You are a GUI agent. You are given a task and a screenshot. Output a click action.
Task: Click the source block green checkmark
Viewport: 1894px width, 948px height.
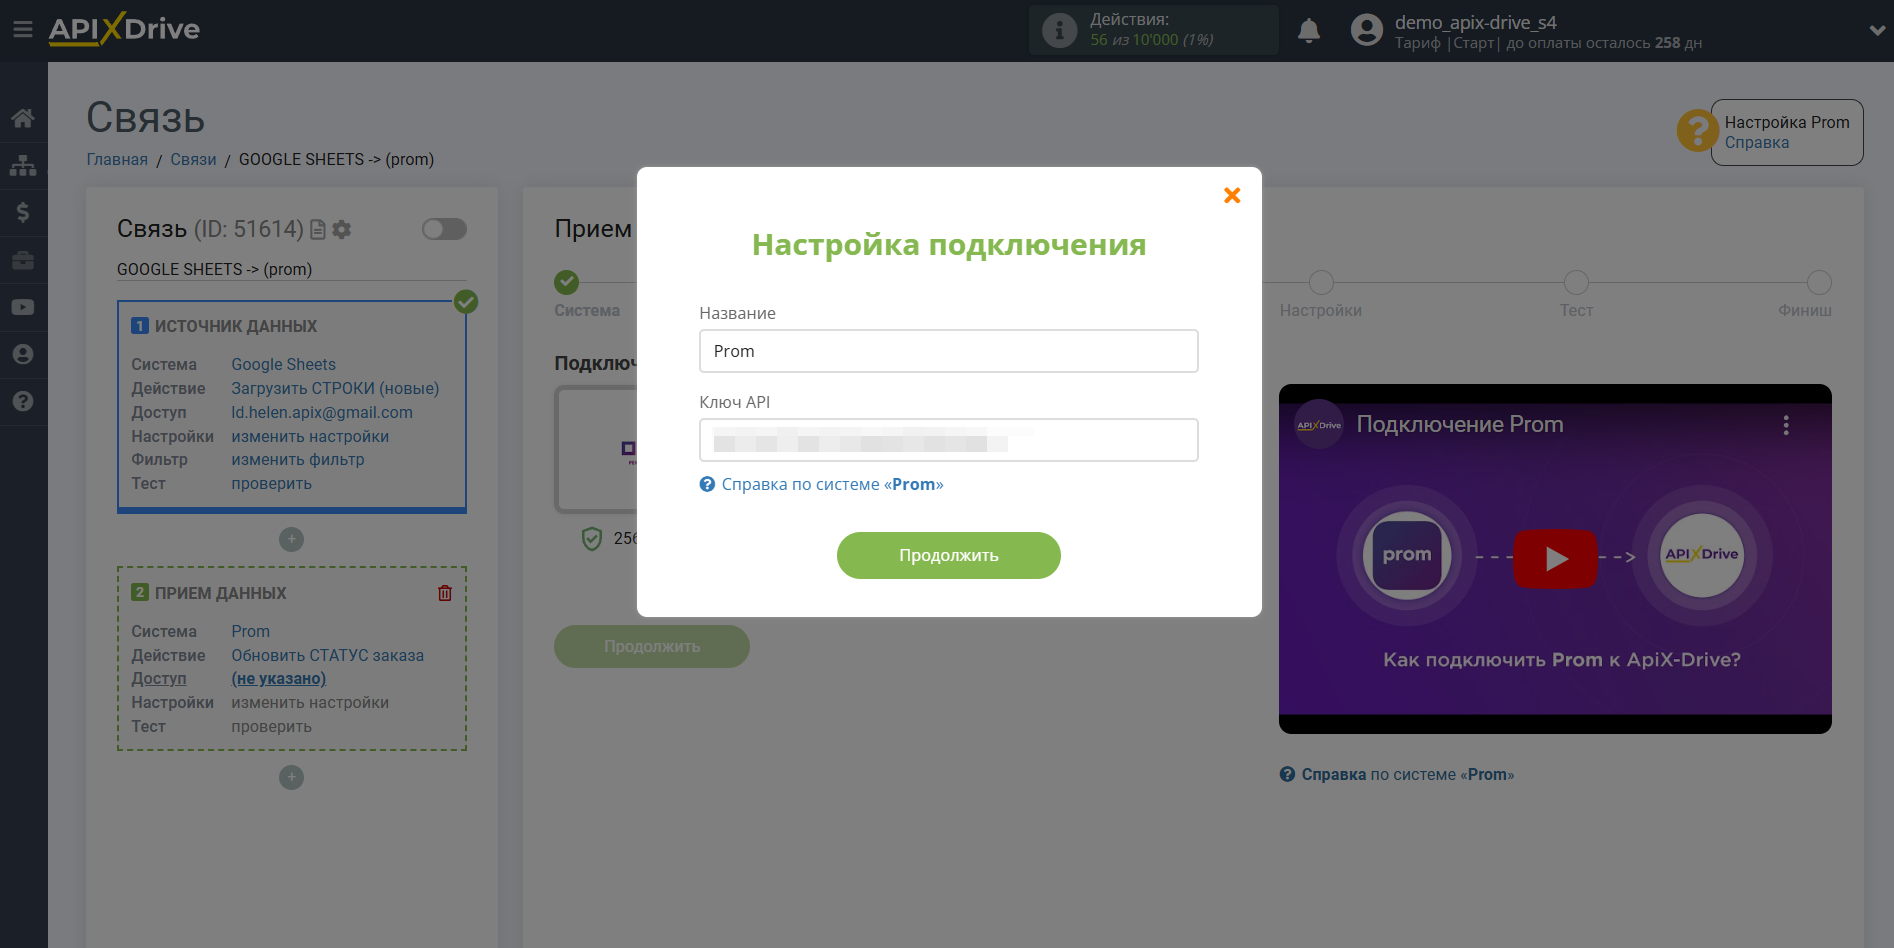coord(466,301)
